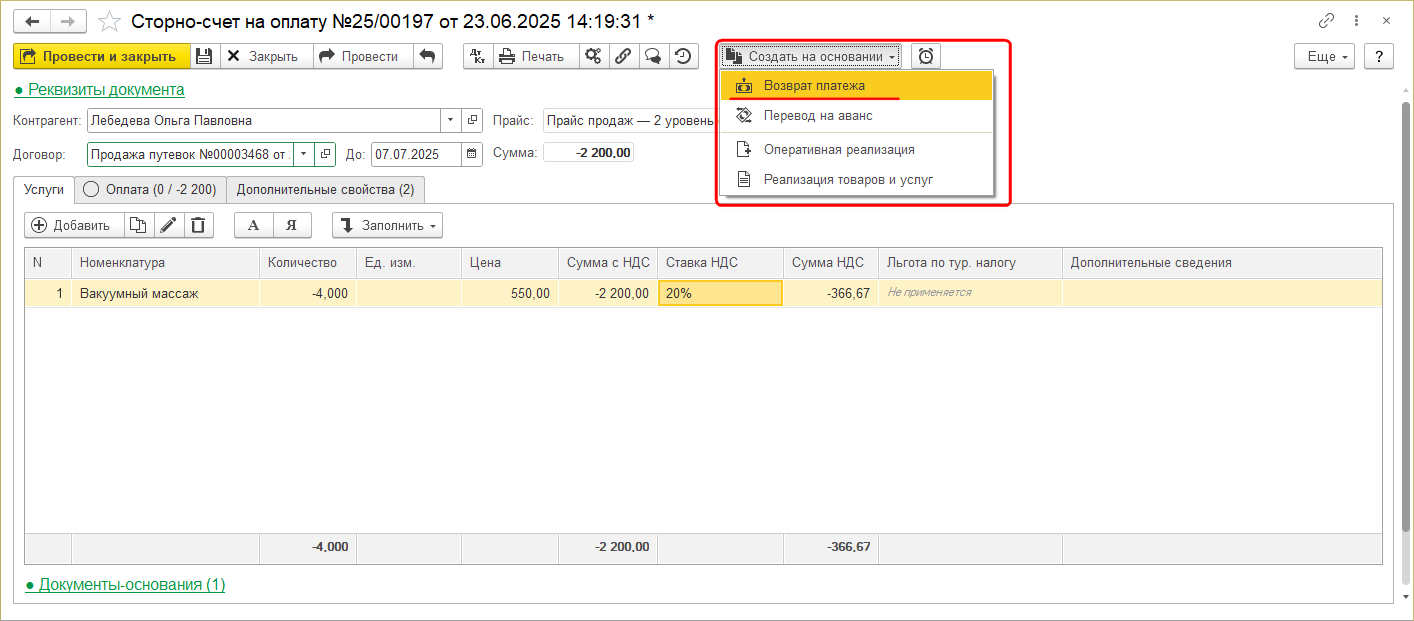Image resolution: width=1414 pixels, height=621 pixels.
Task: Go forward with the right arrow button
Action: pos(68,21)
